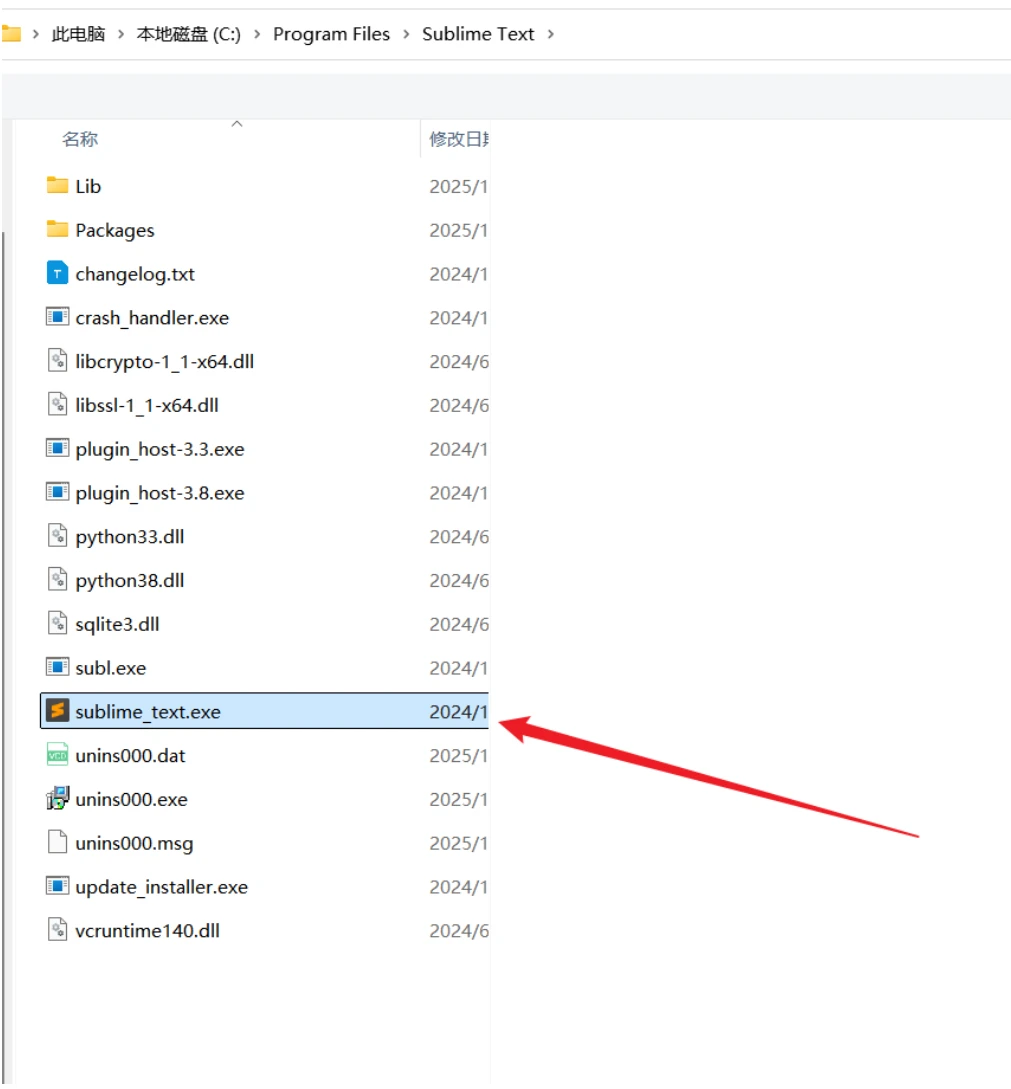Click the vcruntime140.dll file icon

pos(57,929)
